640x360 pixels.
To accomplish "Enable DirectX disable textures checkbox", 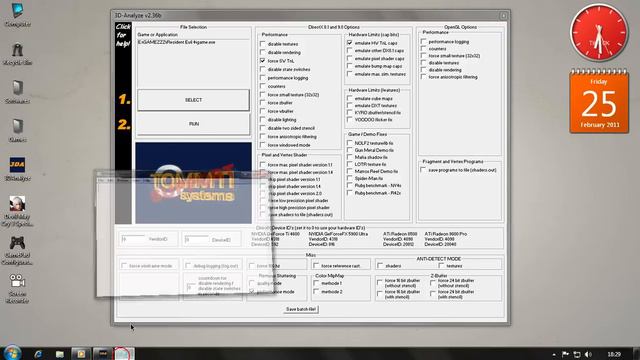I will tap(262, 44).
